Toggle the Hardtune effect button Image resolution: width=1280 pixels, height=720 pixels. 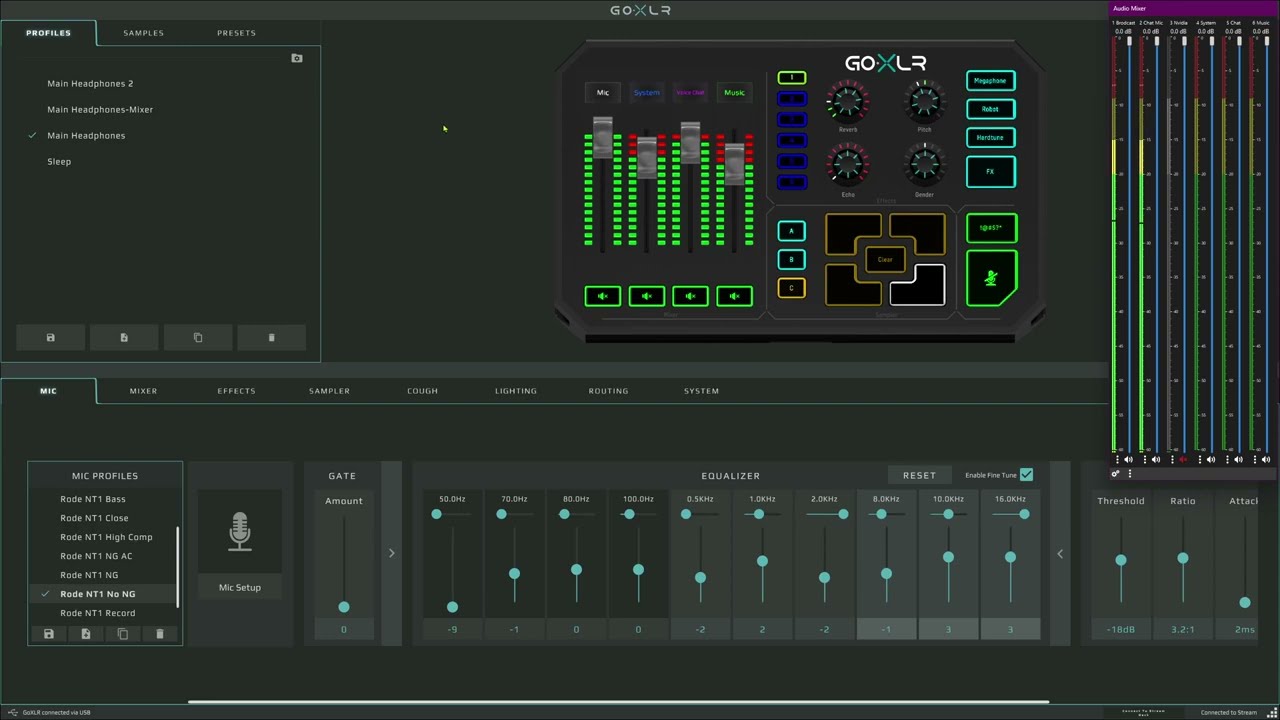pyautogui.click(x=991, y=137)
